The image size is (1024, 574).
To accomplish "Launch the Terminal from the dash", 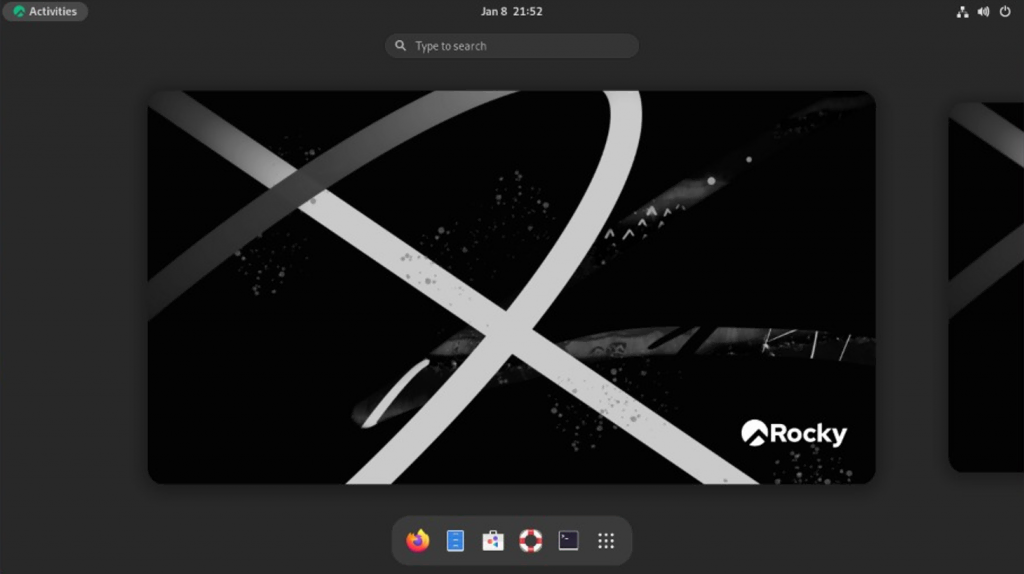I will (x=568, y=541).
